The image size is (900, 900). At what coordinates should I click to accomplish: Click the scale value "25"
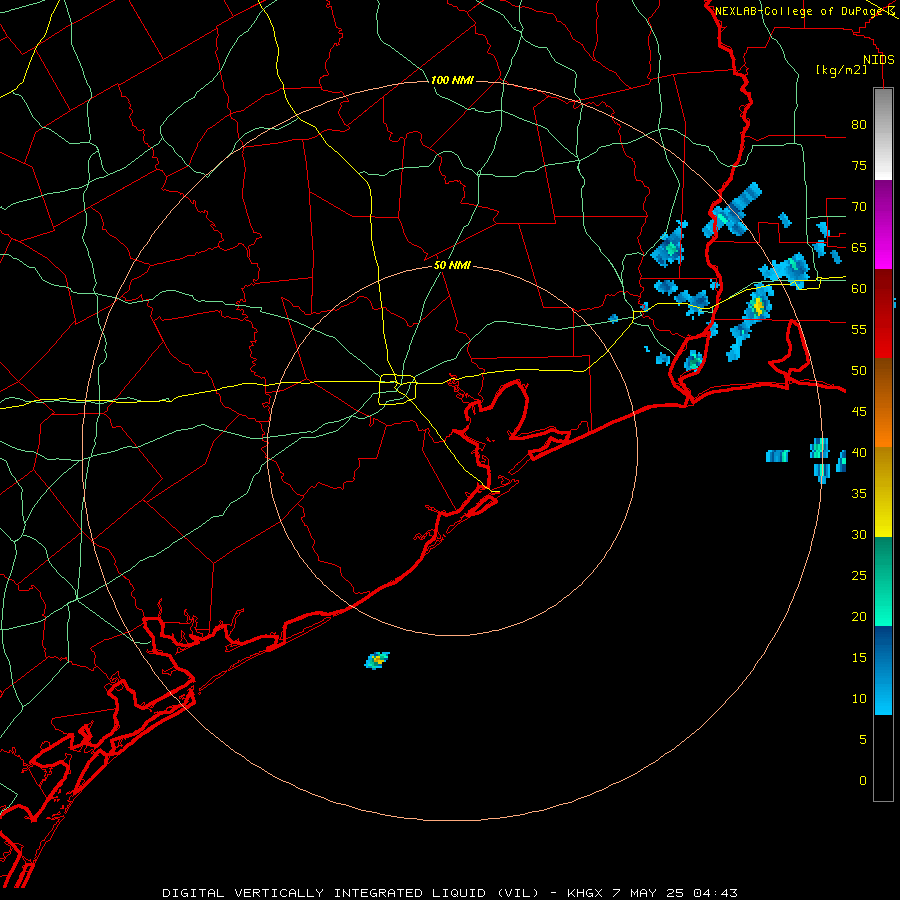tap(859, 575)
